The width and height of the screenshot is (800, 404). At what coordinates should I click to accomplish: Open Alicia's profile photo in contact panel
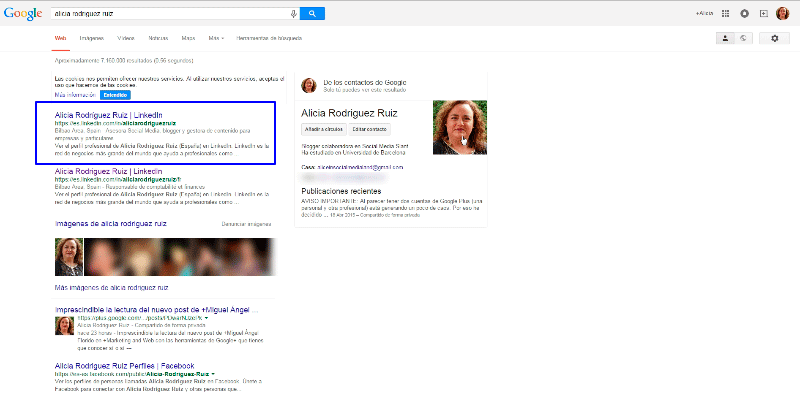click(x=460, y=127)
